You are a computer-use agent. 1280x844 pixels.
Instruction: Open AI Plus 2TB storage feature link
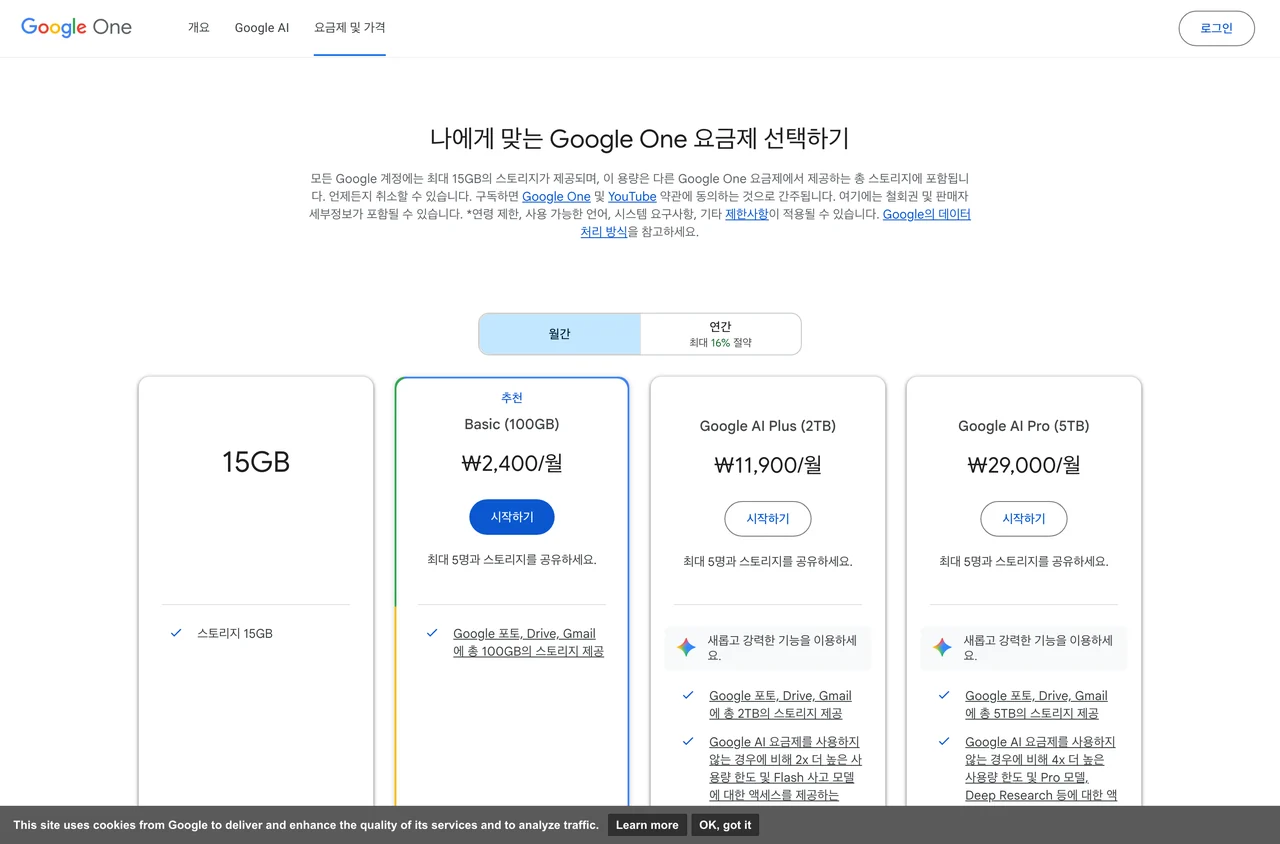(781, 704)
